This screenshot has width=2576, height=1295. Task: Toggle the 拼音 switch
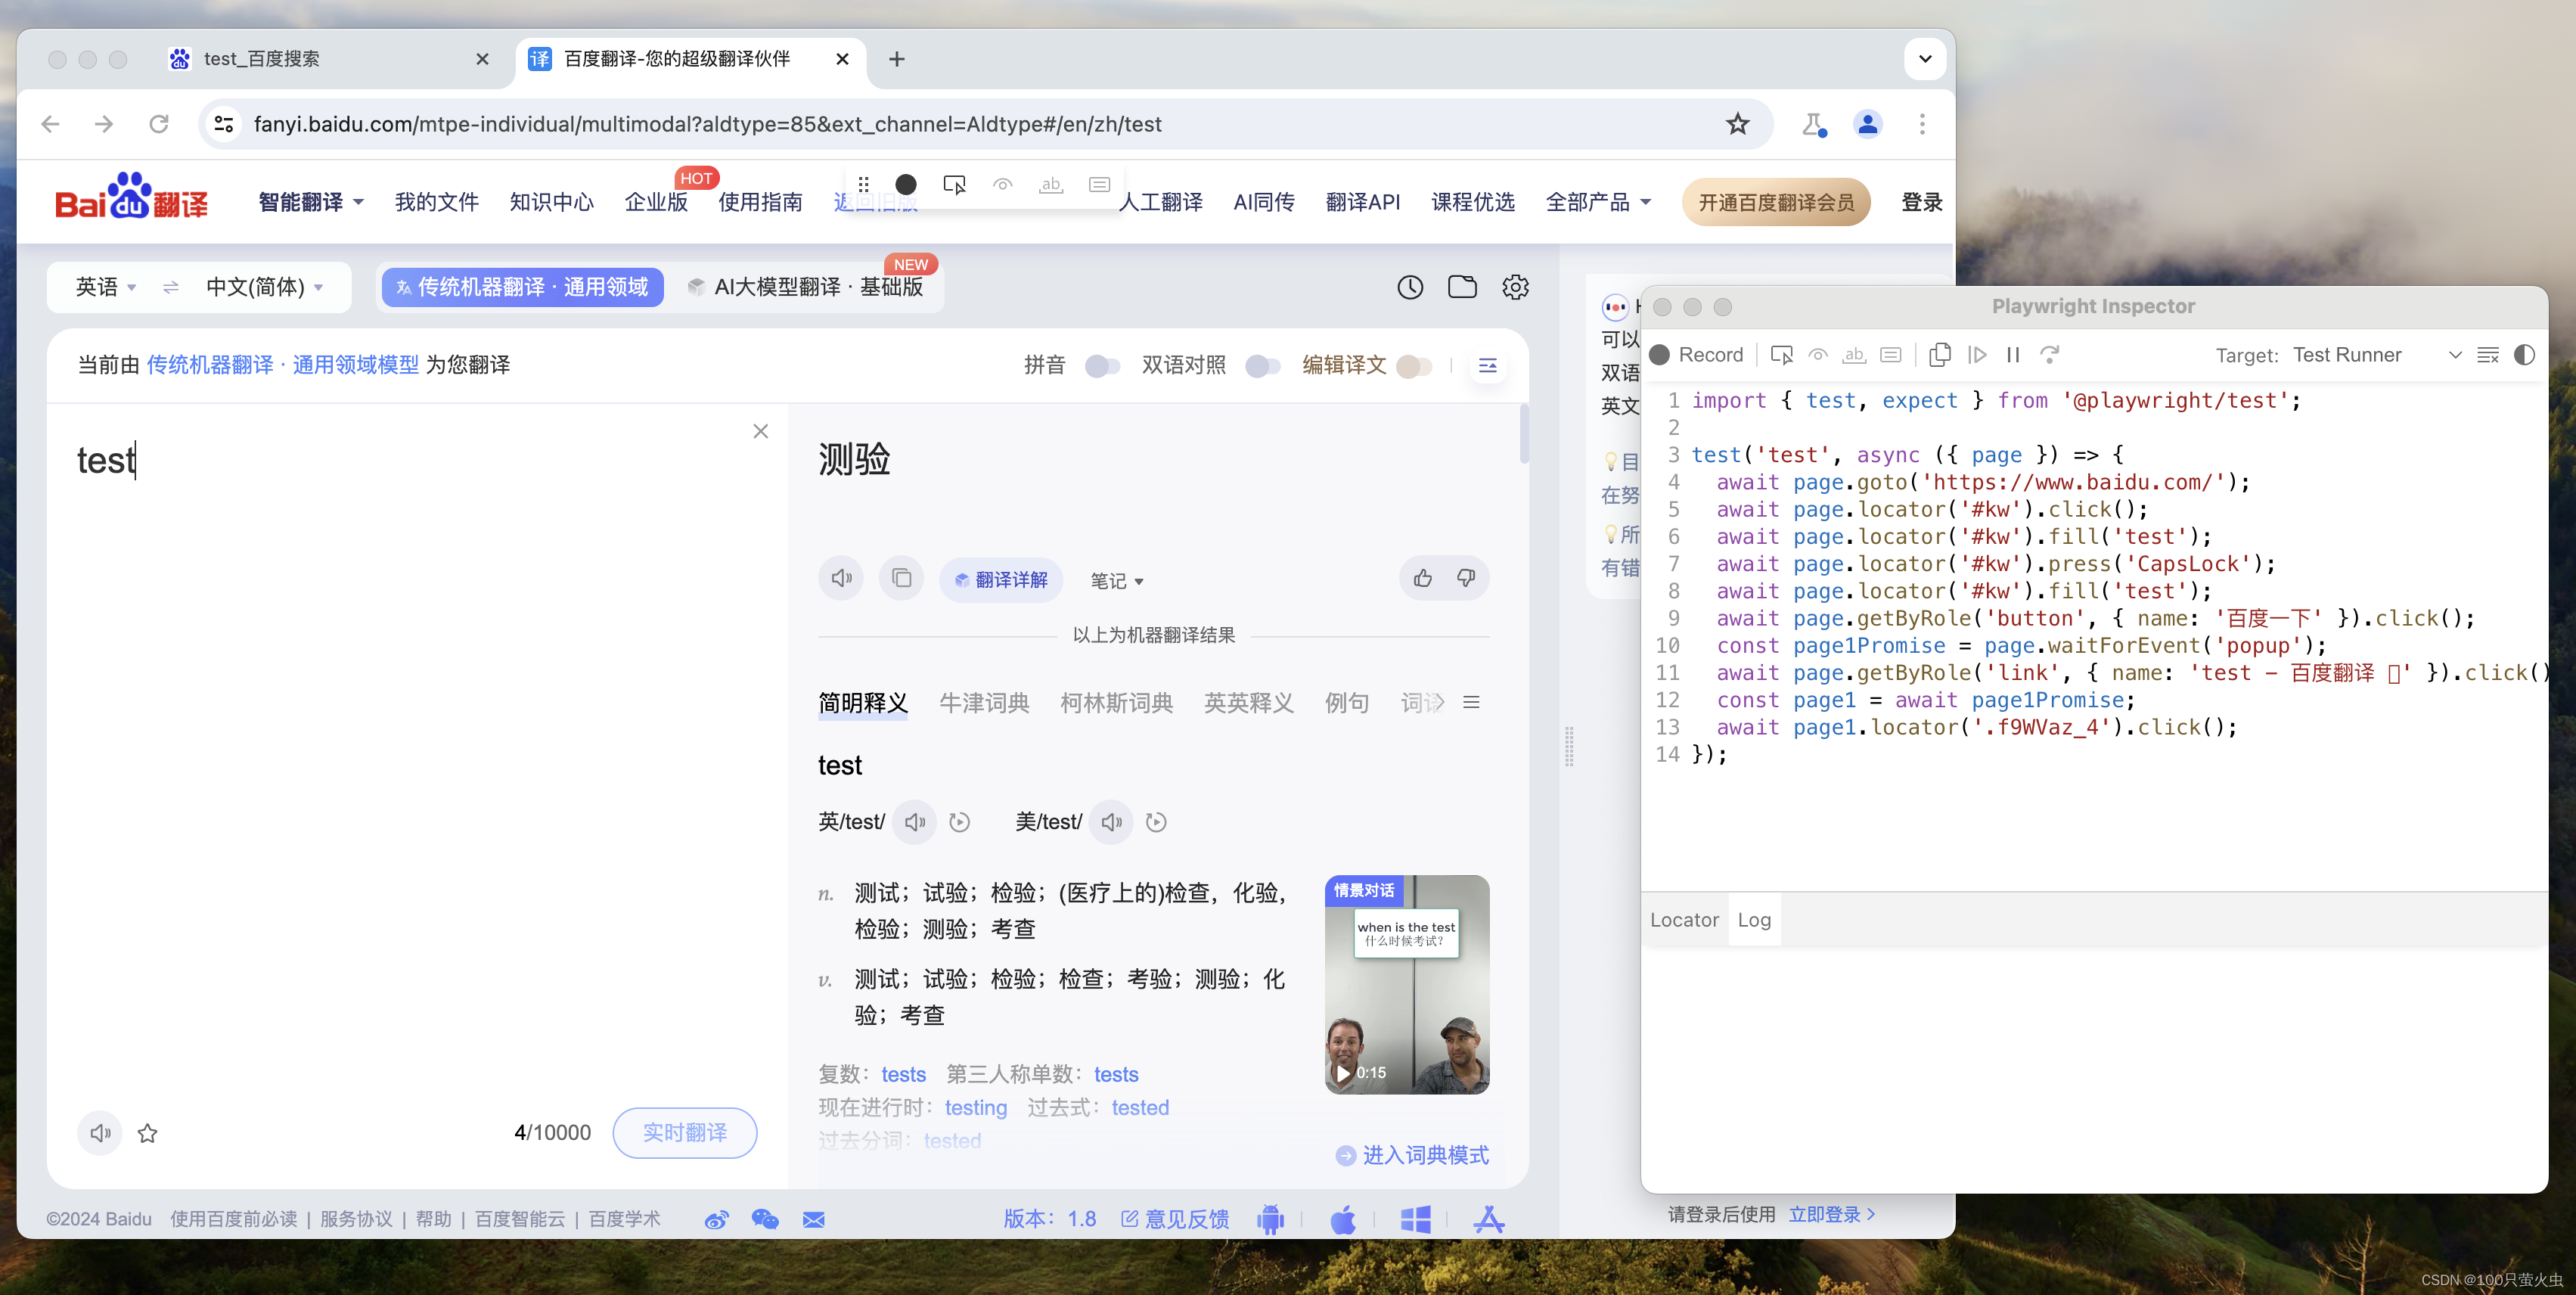1102,366
